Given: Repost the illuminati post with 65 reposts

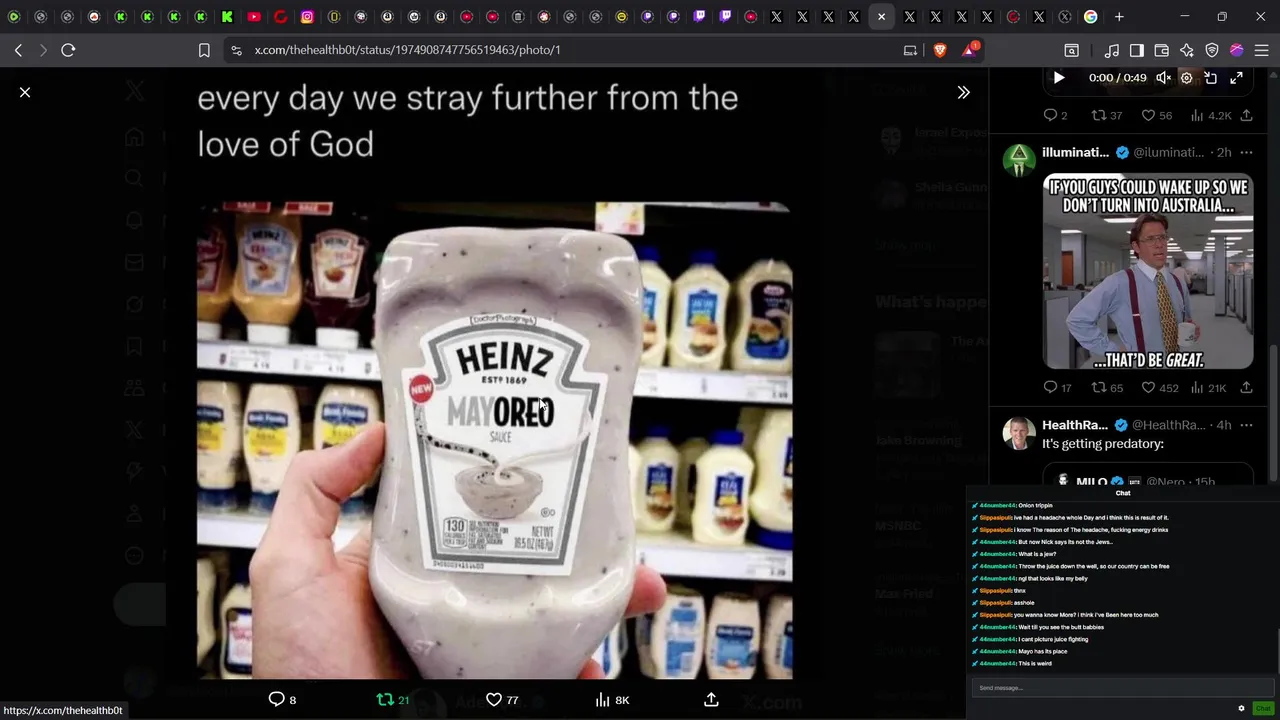Looking at the screenshot, I should tap(1106, 387).
